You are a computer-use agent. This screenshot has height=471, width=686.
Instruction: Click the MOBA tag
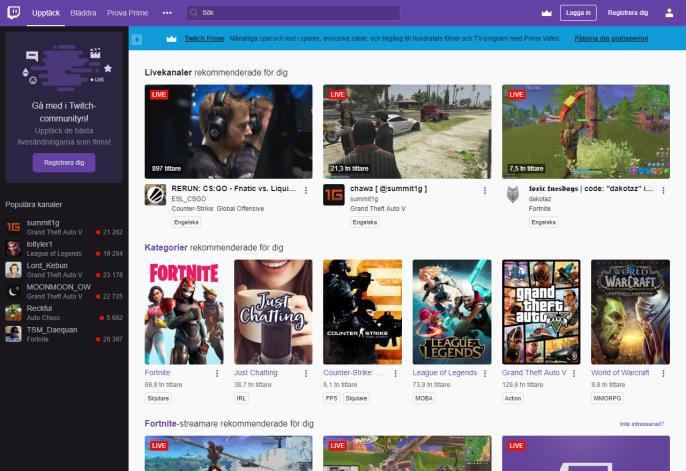click(x=424, y=398)
